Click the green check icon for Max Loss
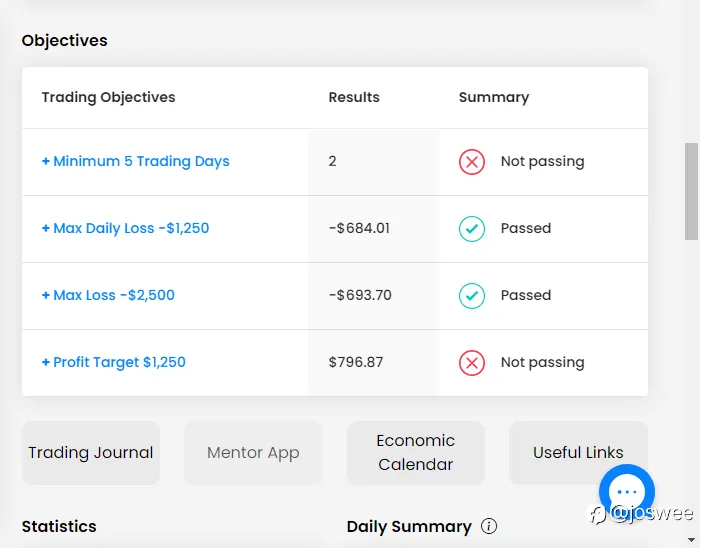This screenshot has height=549, width=701. (472, 296)
